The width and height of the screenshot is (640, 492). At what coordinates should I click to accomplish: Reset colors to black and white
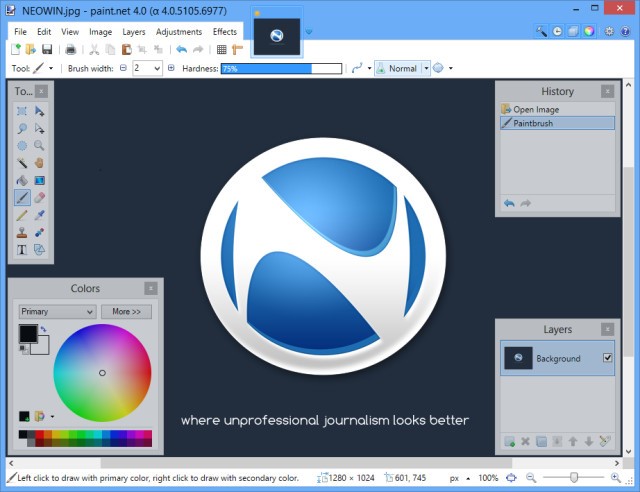pyautogui.click(x=24, y=350)
